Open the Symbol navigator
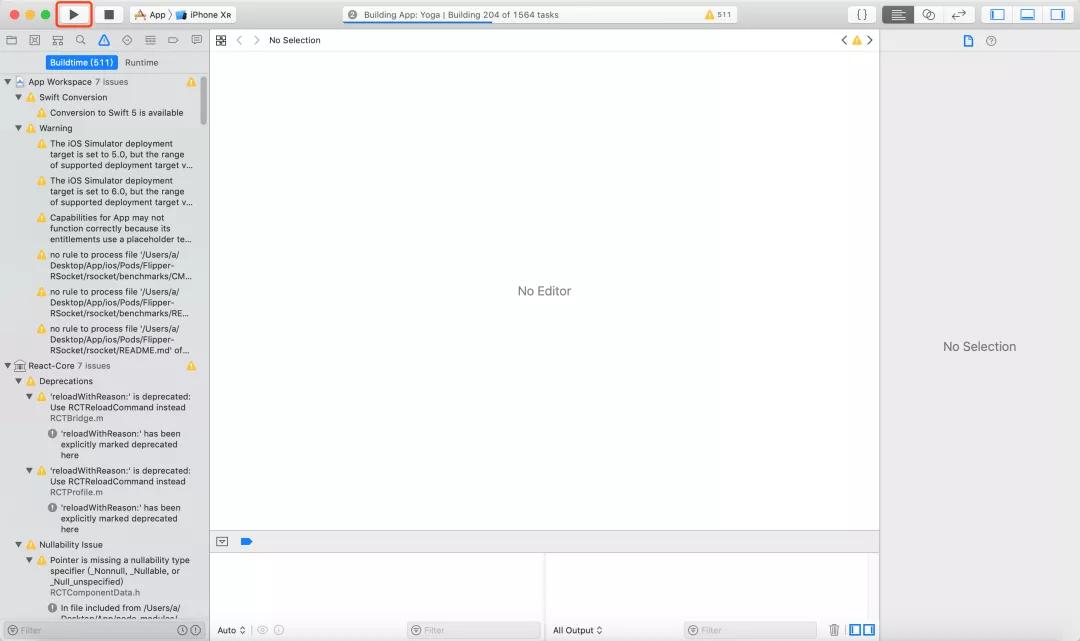Viewport: 1080px width, 641px height. [x=58, y=40]
